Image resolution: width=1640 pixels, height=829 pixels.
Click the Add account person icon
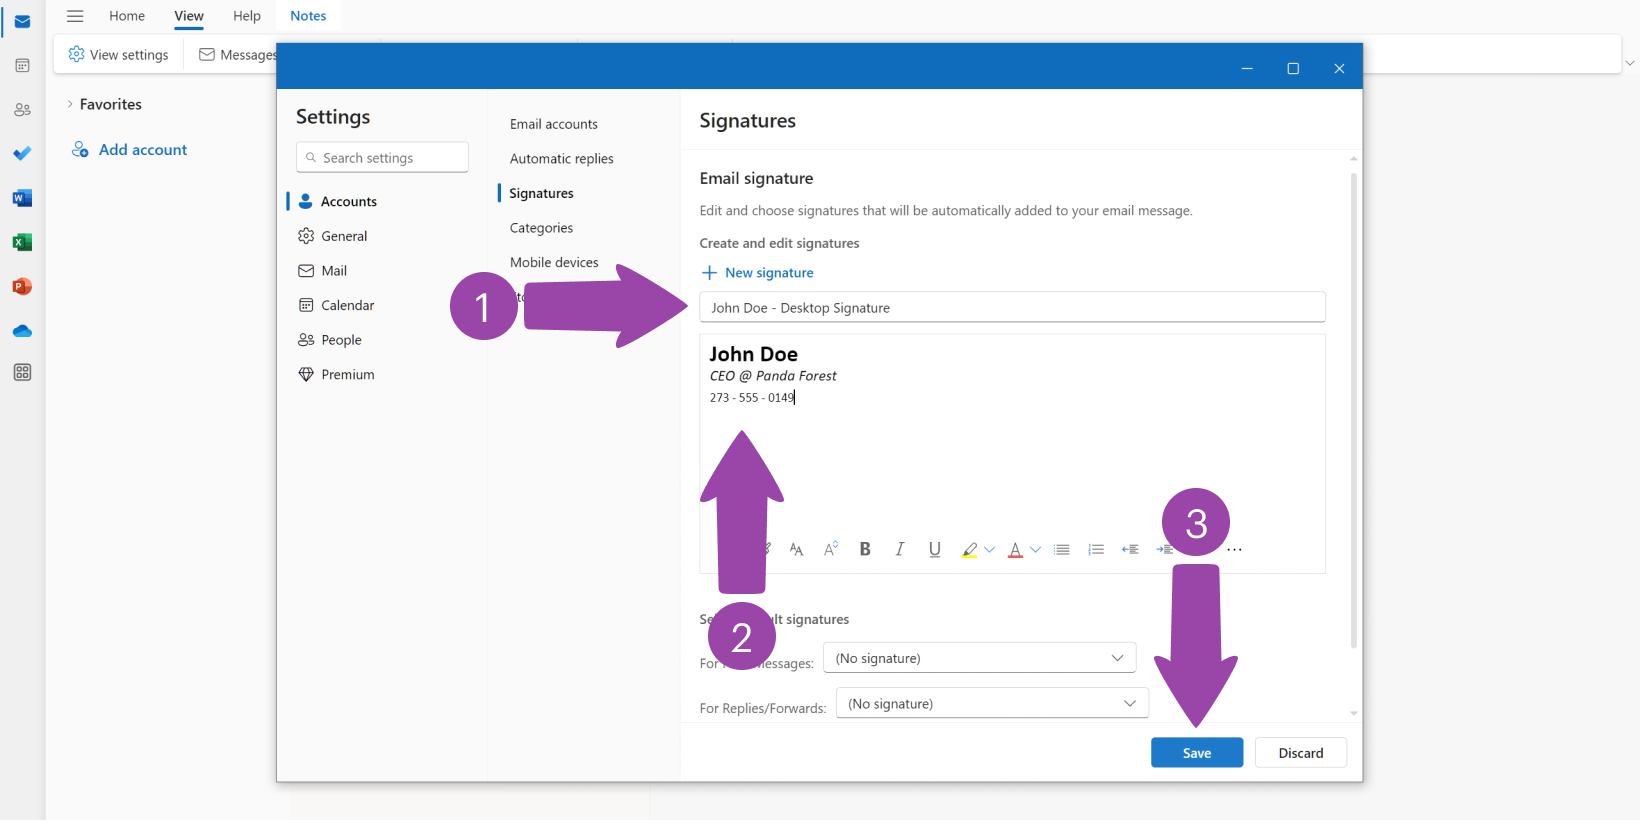coord(80,149)
